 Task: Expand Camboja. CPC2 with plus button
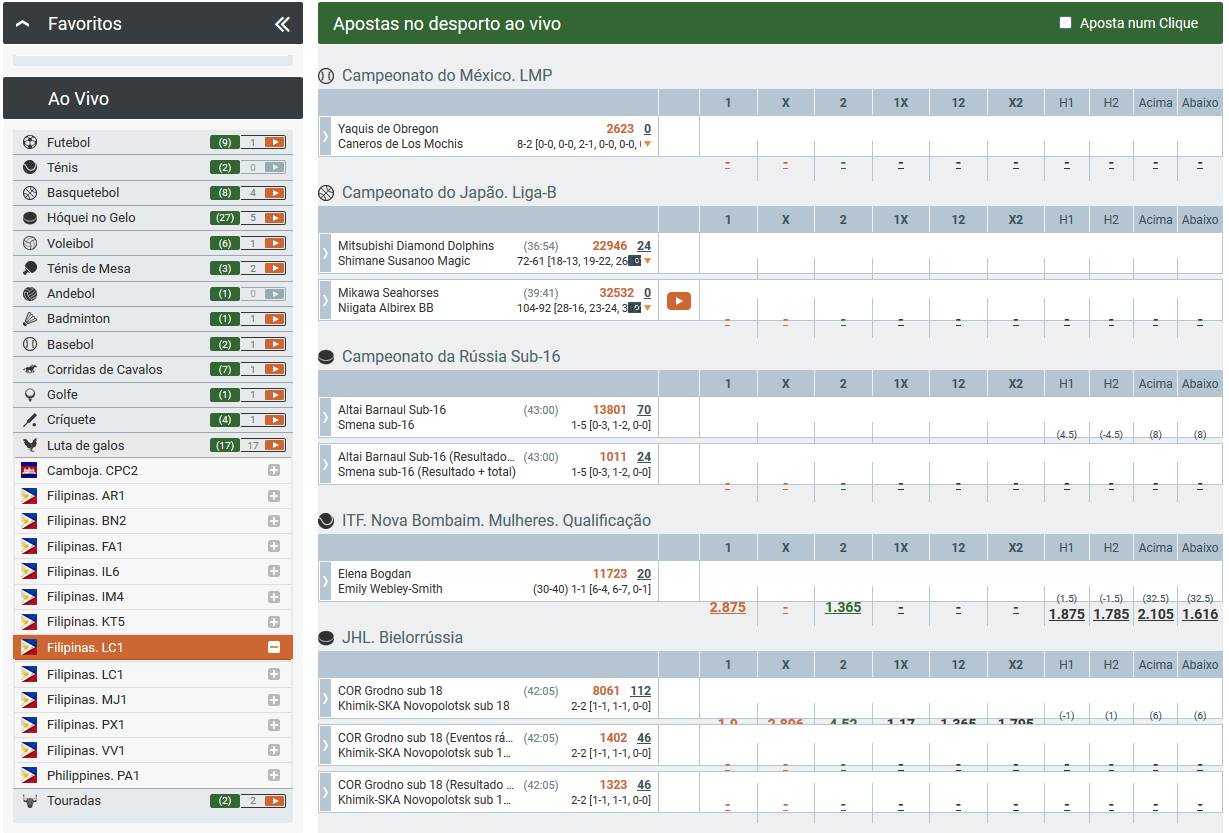274,471
